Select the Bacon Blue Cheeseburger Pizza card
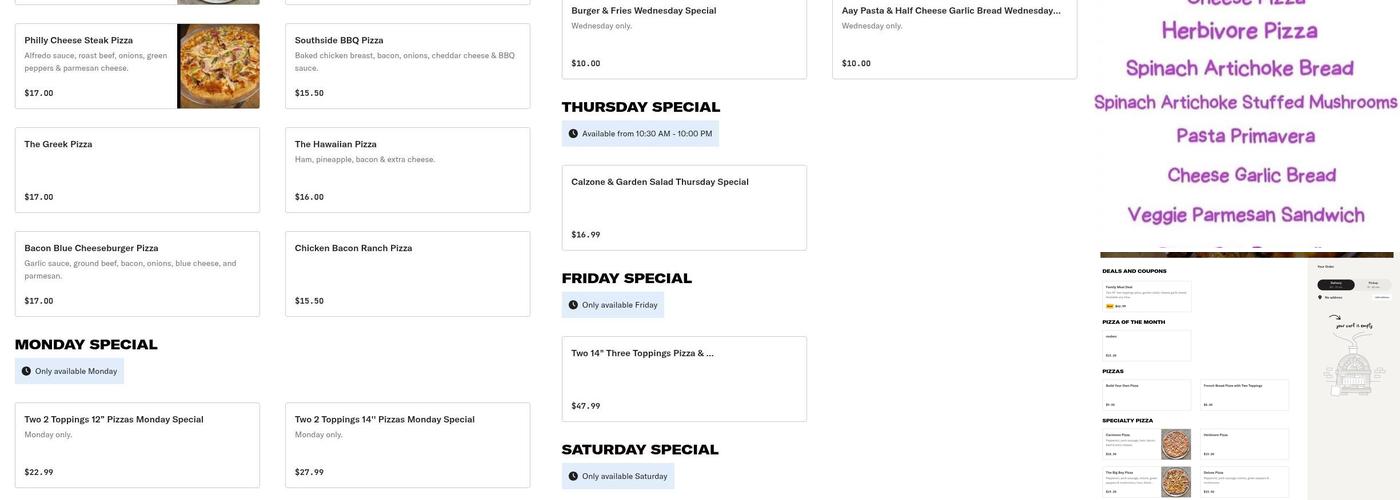The width and height of the screenshot is (1400, 500). coord(137,274)
